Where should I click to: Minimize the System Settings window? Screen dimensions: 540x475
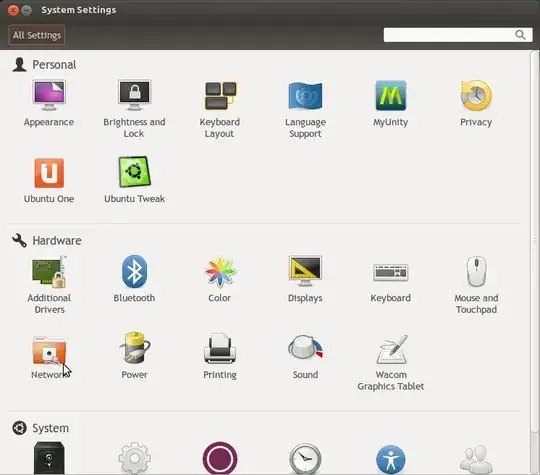point(27,10)
